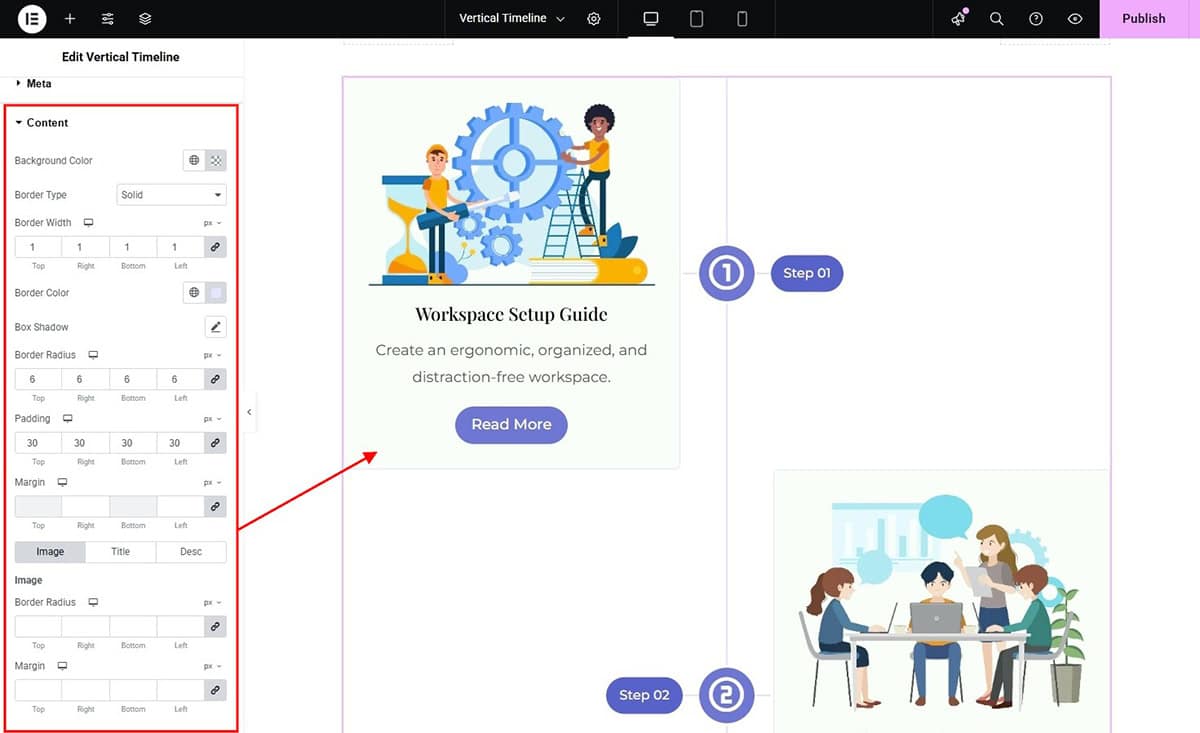Click responsive icon next to Content Border Radius
Viewport: 1200px width, 733px height.
[93, 355]
